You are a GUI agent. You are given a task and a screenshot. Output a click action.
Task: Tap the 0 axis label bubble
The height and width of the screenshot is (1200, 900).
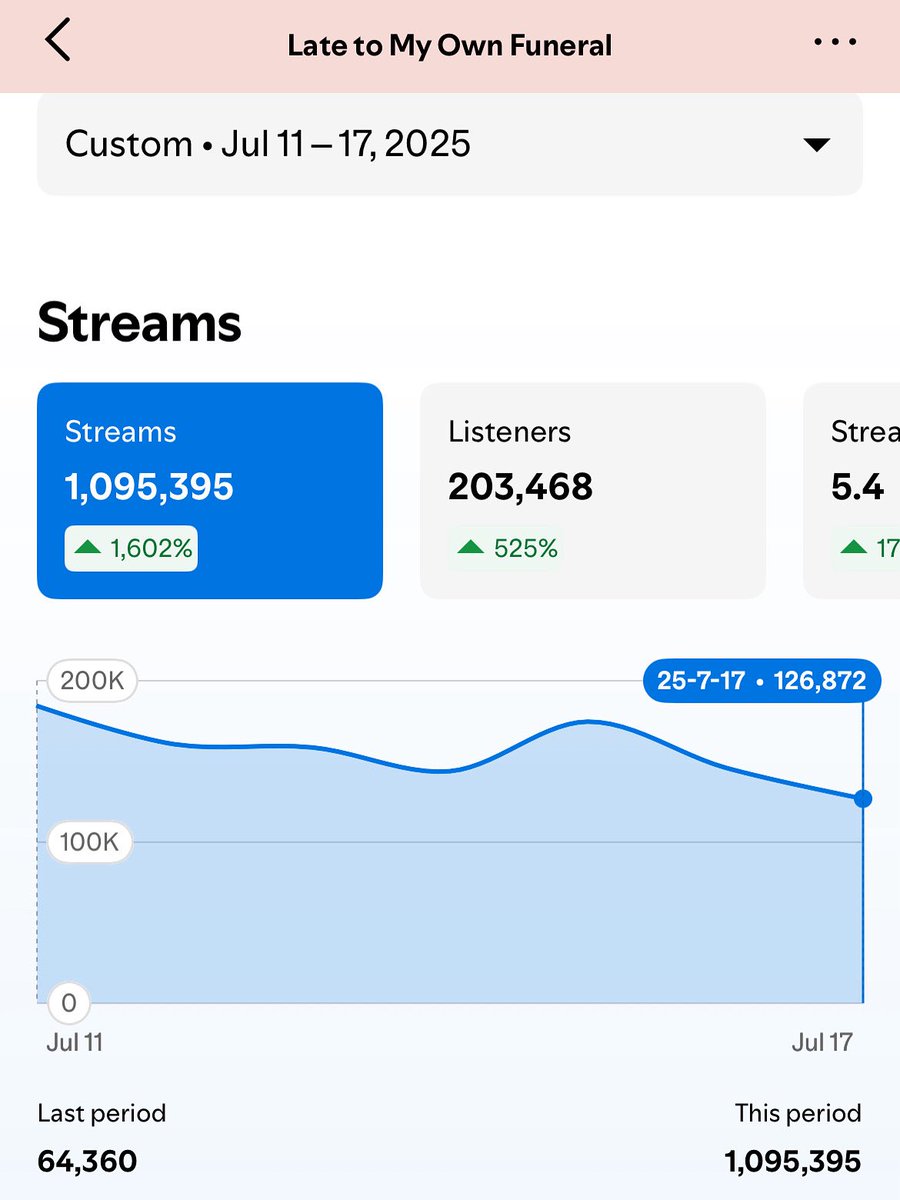[68, 1003]
